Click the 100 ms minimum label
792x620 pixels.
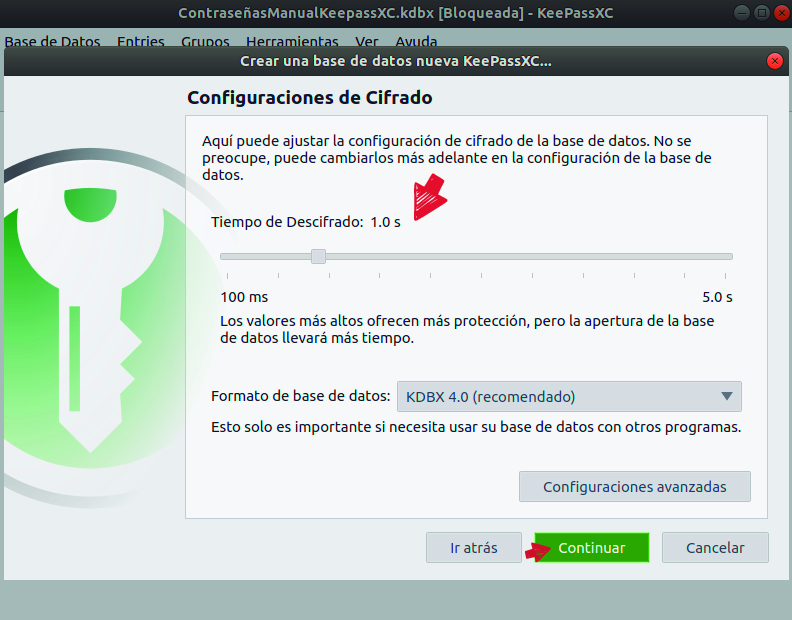(244, 297)
